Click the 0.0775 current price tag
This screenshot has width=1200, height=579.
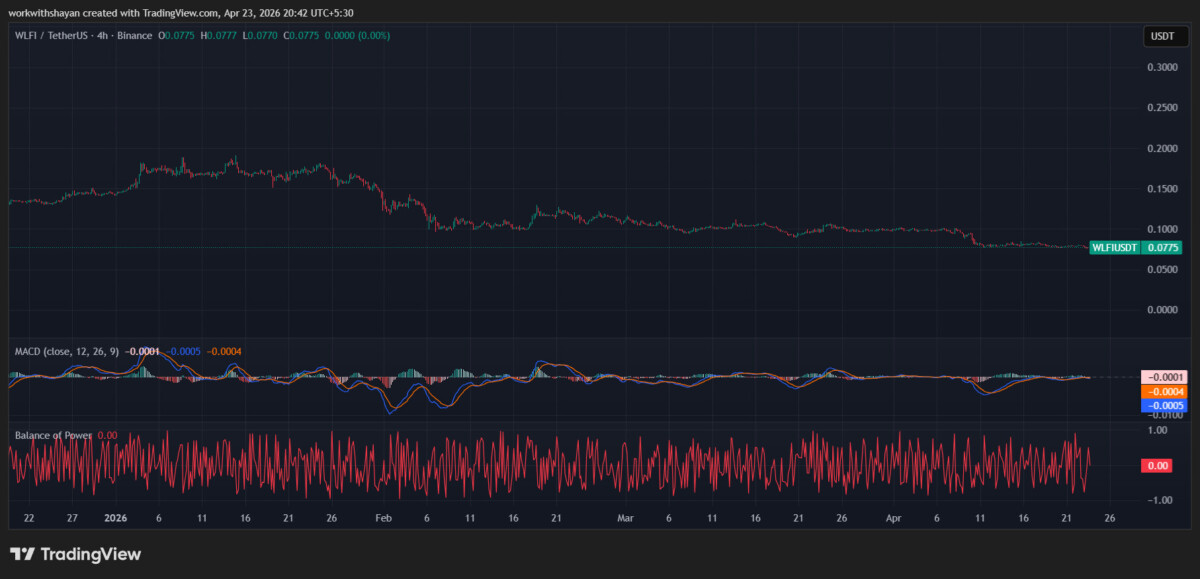(1163, 247)
